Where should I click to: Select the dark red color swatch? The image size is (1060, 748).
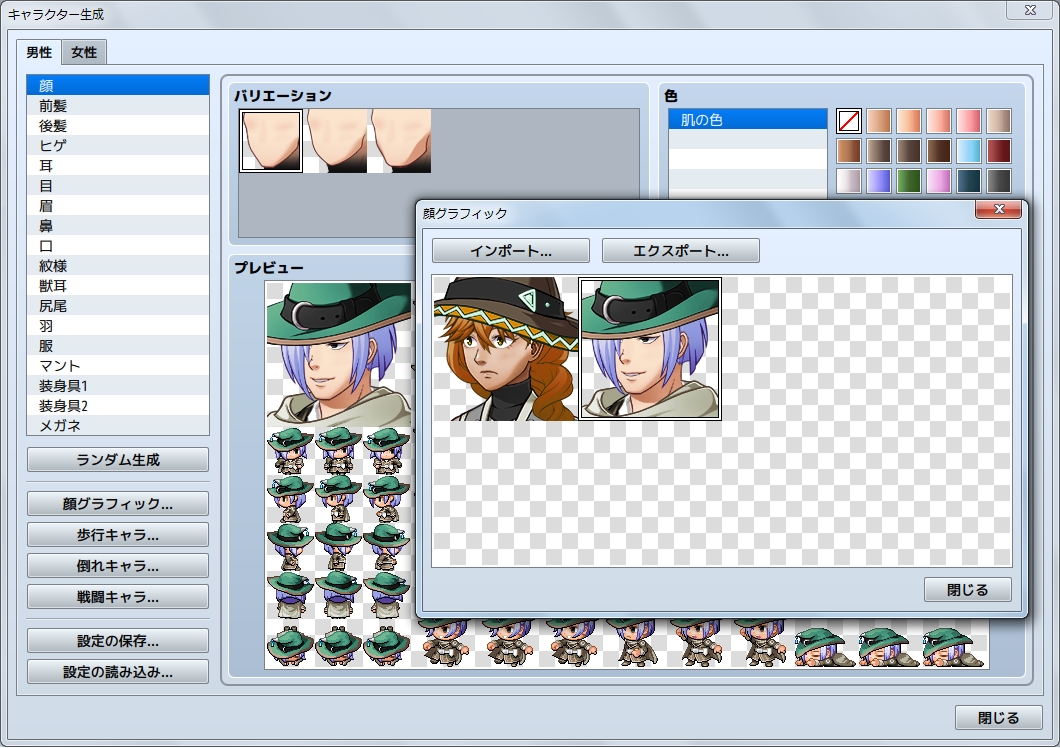(999, 151)
